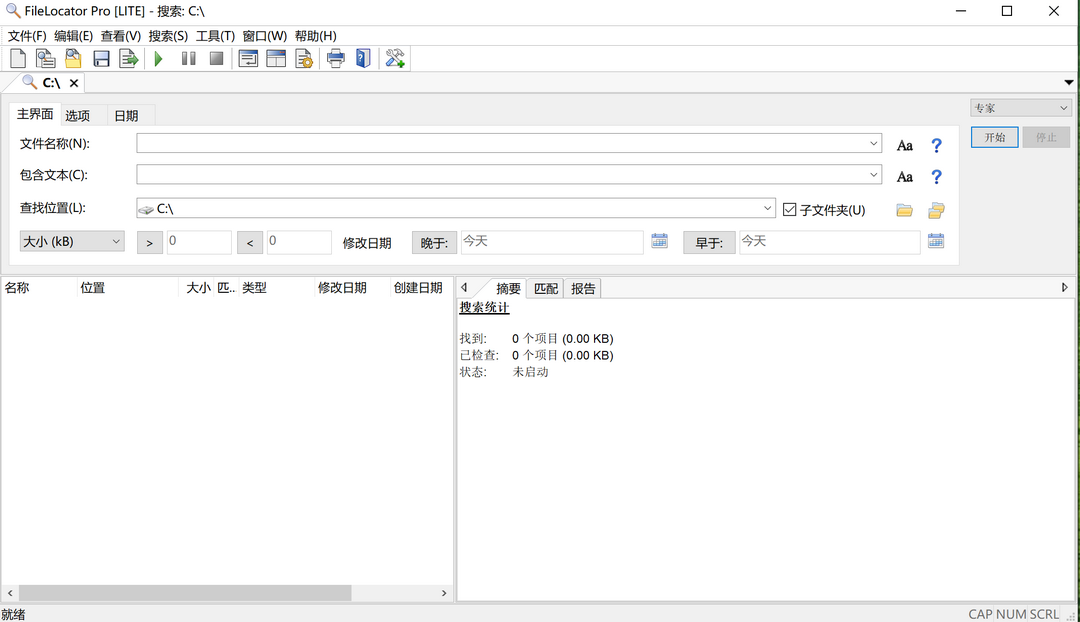This screenshot has height=622, width=1080.
Task: Click the save search floppy disk icon
Action: 101,59
